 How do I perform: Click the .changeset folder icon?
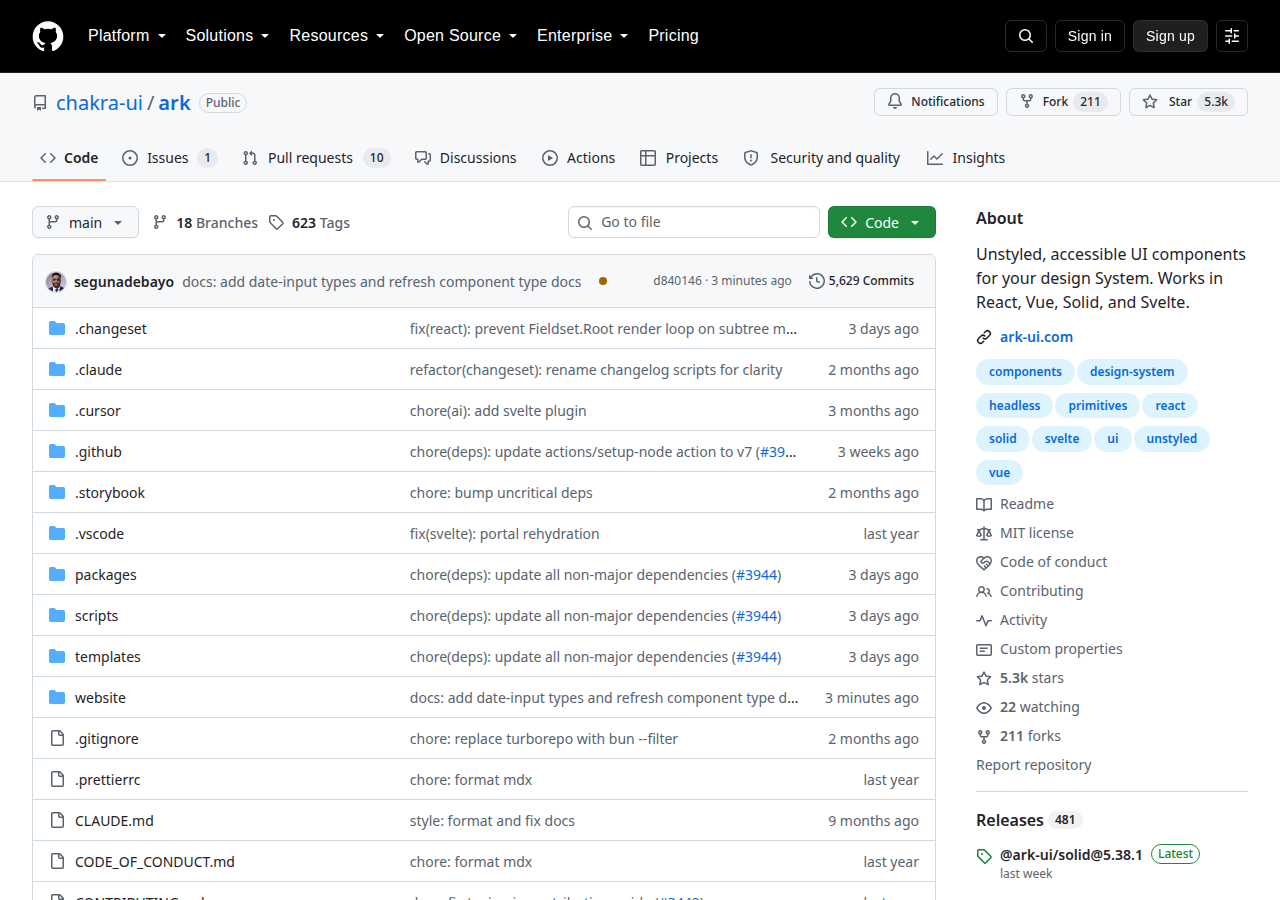tap(57, 328)
